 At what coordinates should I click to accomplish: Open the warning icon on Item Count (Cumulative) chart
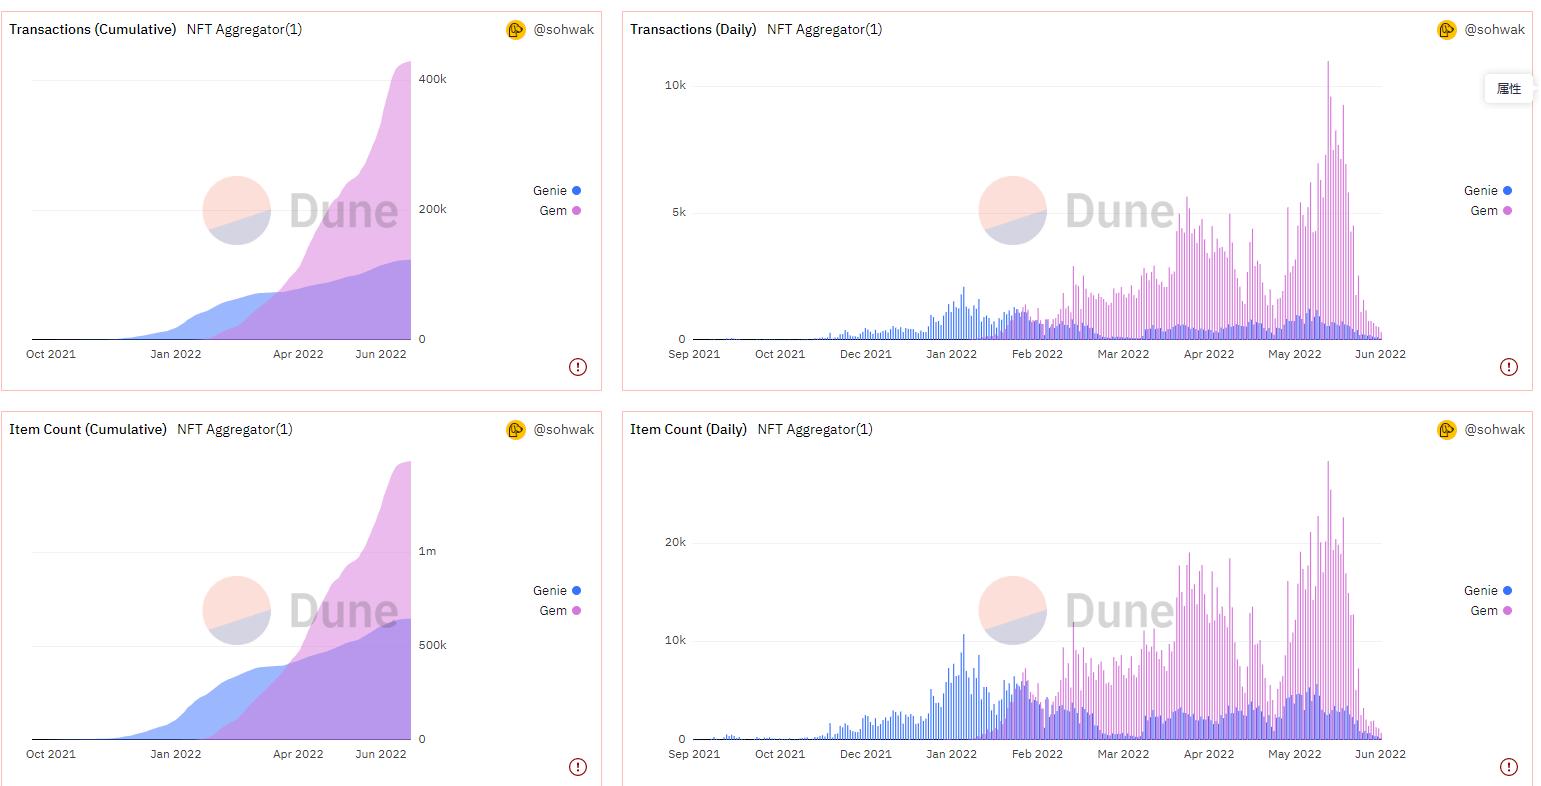(578, 767)
